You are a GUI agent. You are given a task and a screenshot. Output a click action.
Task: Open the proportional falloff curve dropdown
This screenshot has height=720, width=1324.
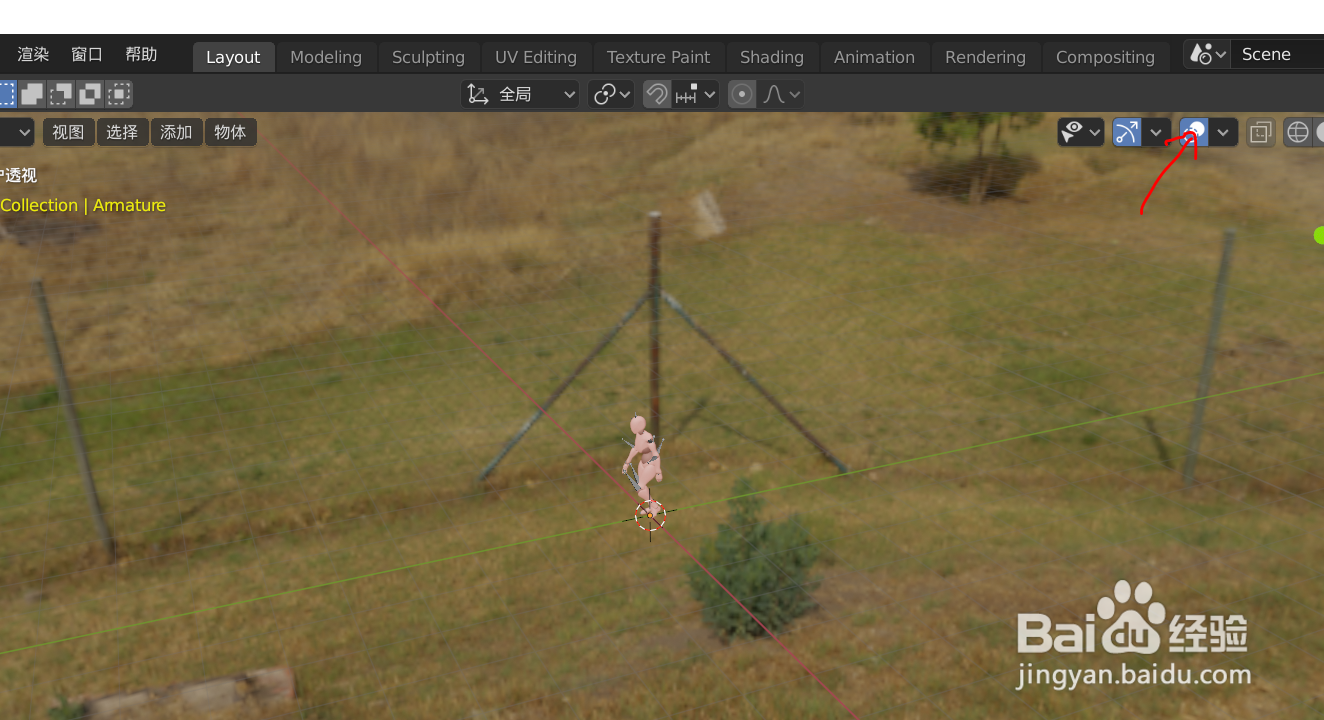click(781, 94)
